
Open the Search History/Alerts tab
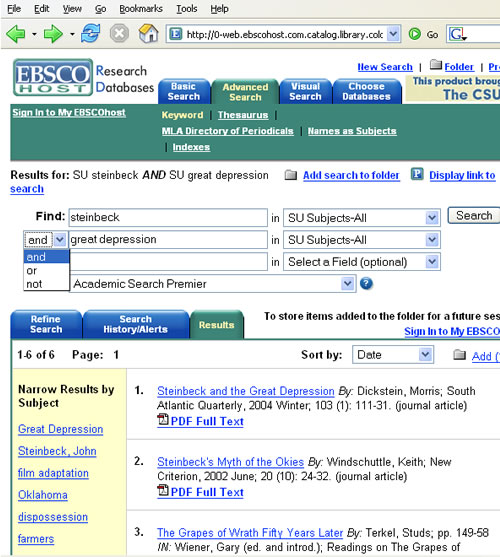click(x=136, y=324)
